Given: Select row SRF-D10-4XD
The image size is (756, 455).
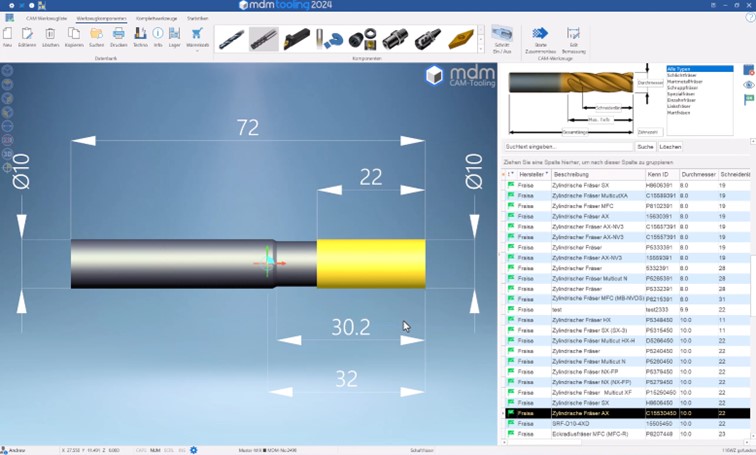Looking at the screenshot, I should click(x=628, y=424).
